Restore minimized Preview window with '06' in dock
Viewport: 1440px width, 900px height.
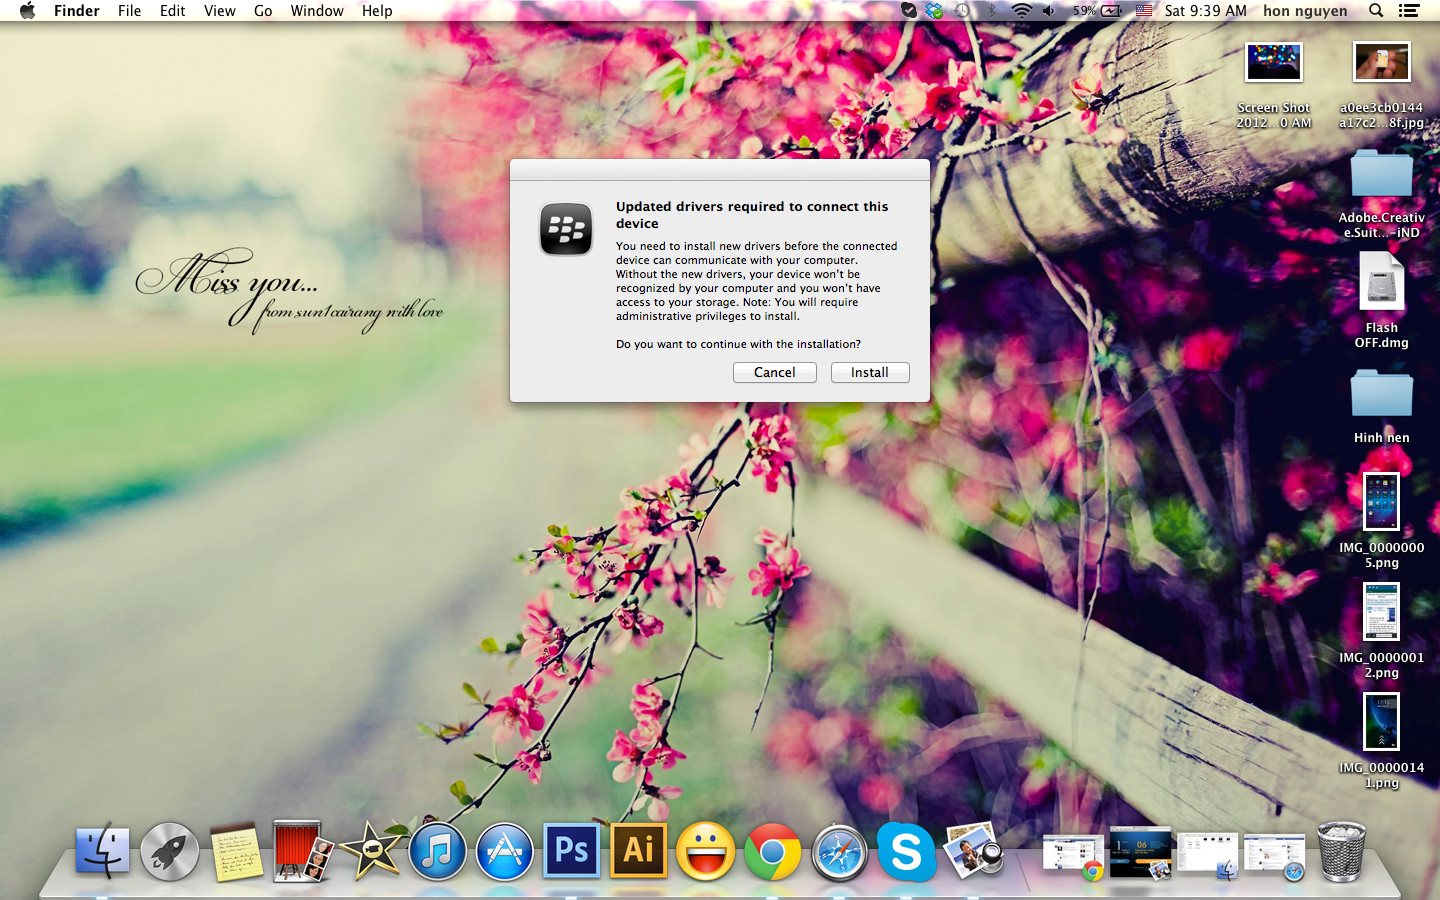[x=1140, y=853]
